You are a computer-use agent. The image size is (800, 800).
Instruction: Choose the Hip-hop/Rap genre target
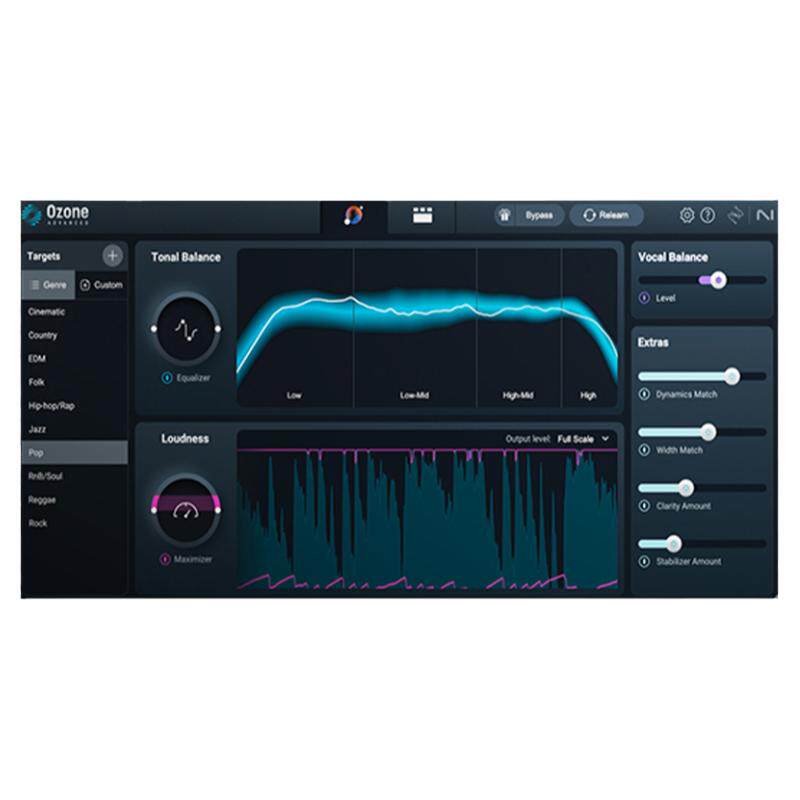tap(74, 406)
